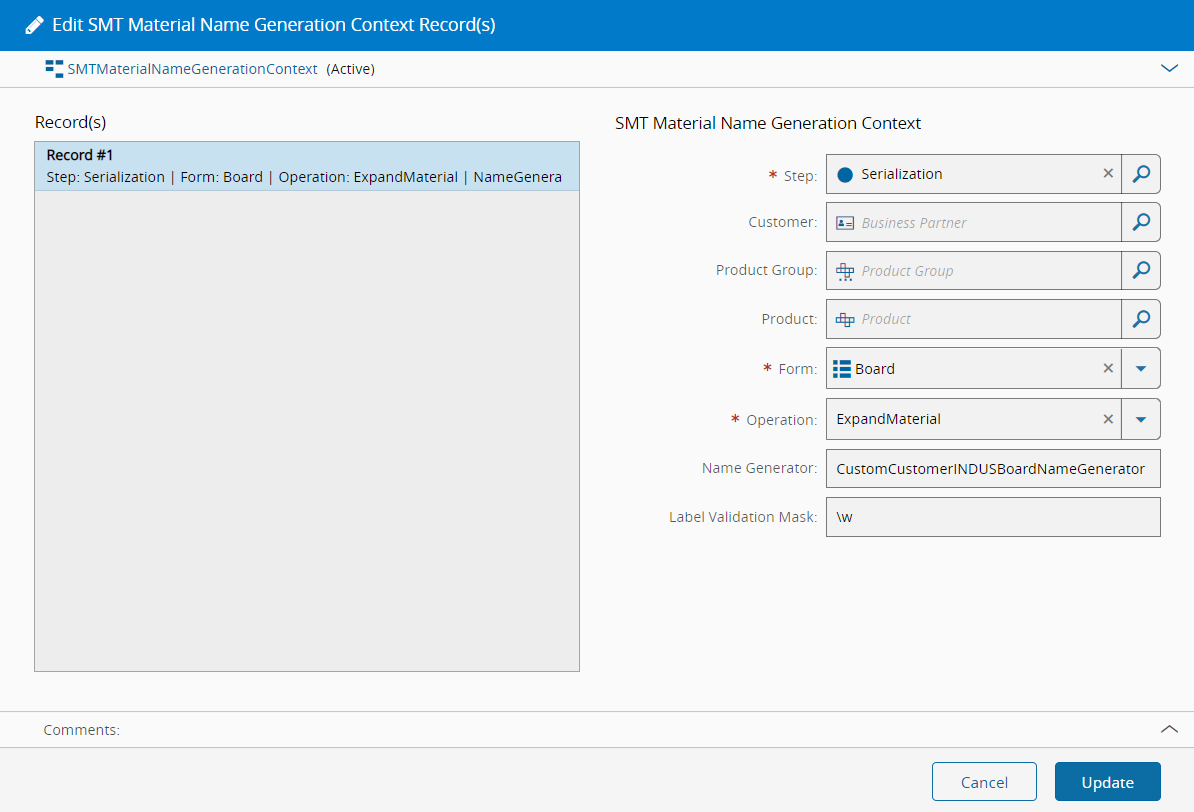Open Customer lookup with magnifier icon

1141,222
